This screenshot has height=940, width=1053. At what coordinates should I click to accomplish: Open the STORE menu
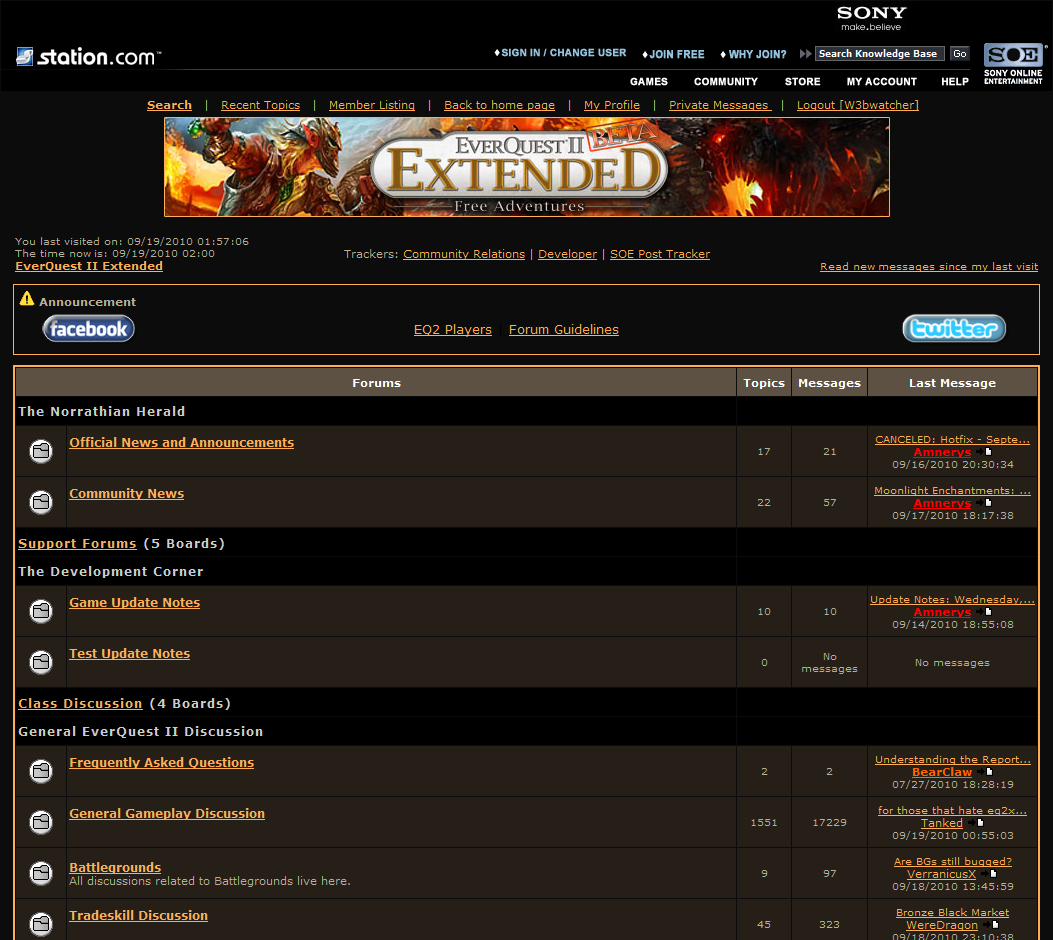(802, 81)
